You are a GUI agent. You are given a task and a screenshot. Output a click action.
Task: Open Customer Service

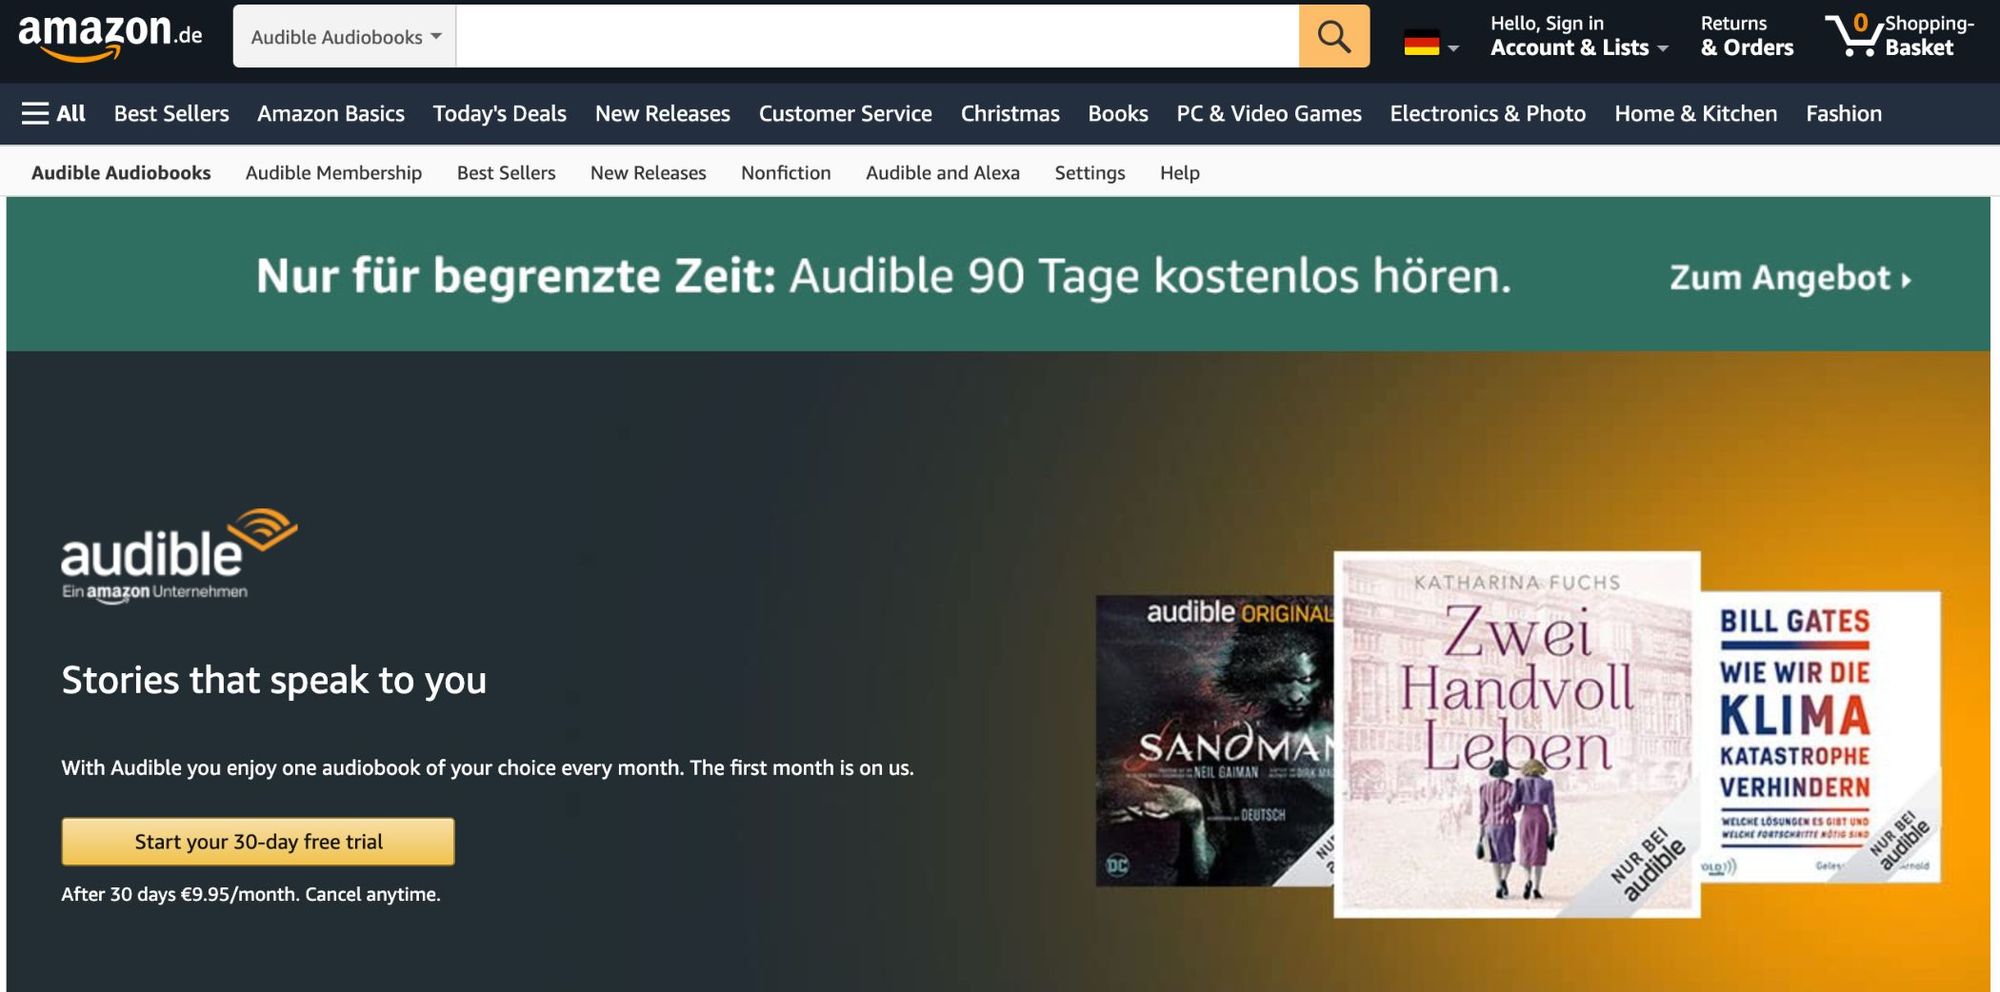click(845, 114)
